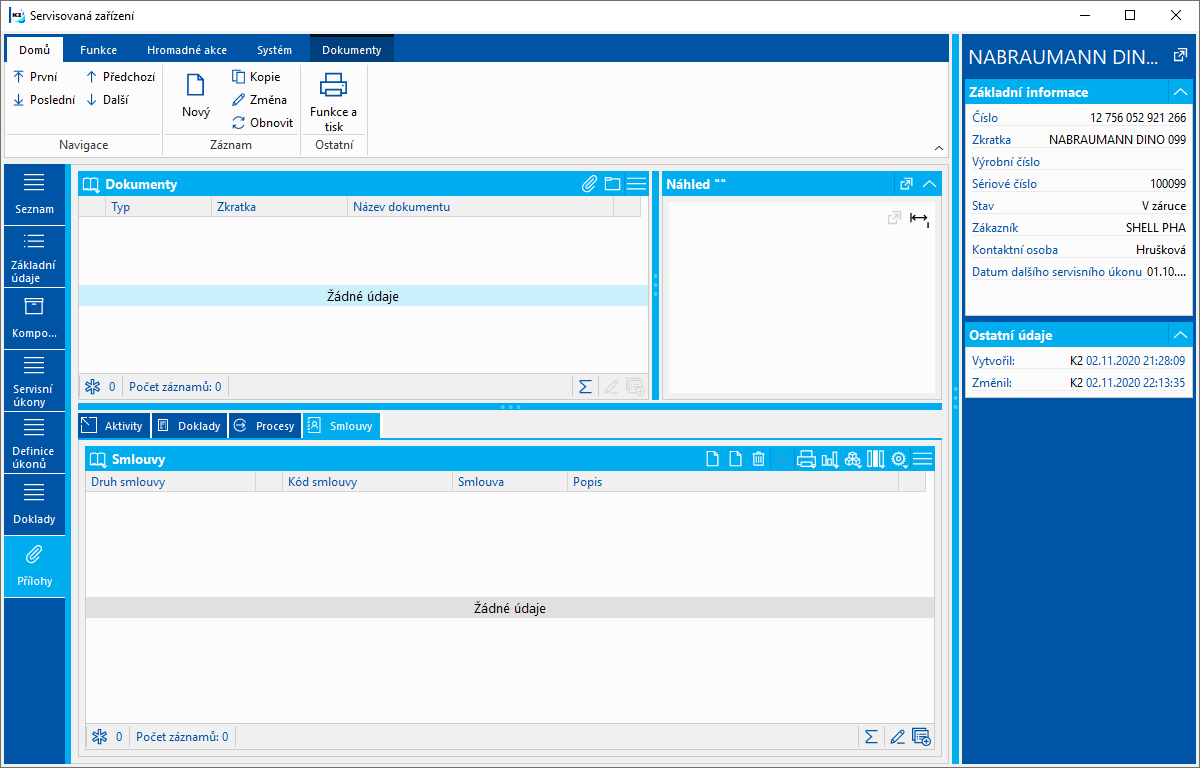This screenshot has height=768, width=1200.
Task: Open columns dropdown in Smlouvy toolbar
Action: pos(876,459)
